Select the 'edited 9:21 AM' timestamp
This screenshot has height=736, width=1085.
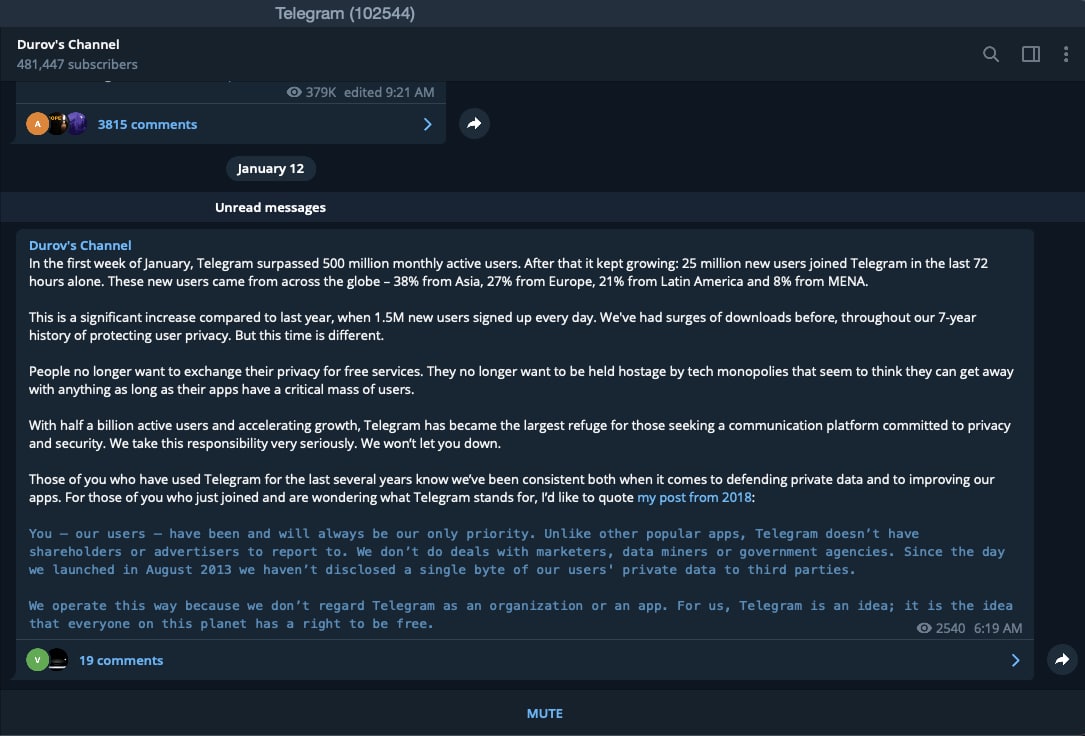click(389, 92)
